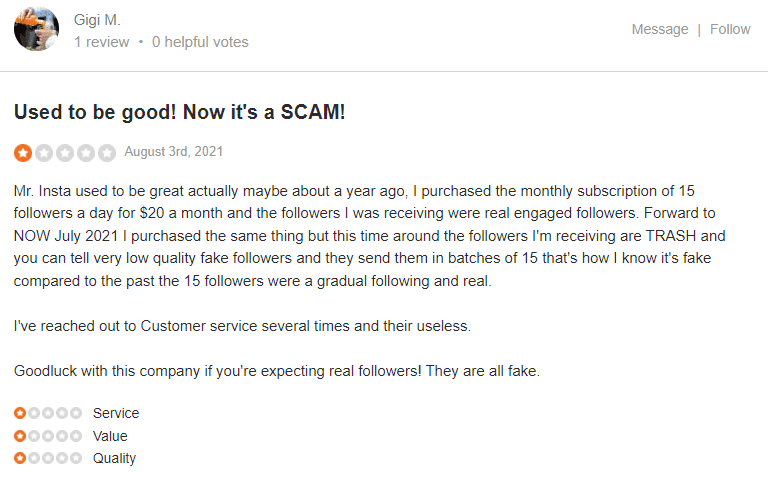
Task: Follow Gigi M.
Action: click(730, 29)
